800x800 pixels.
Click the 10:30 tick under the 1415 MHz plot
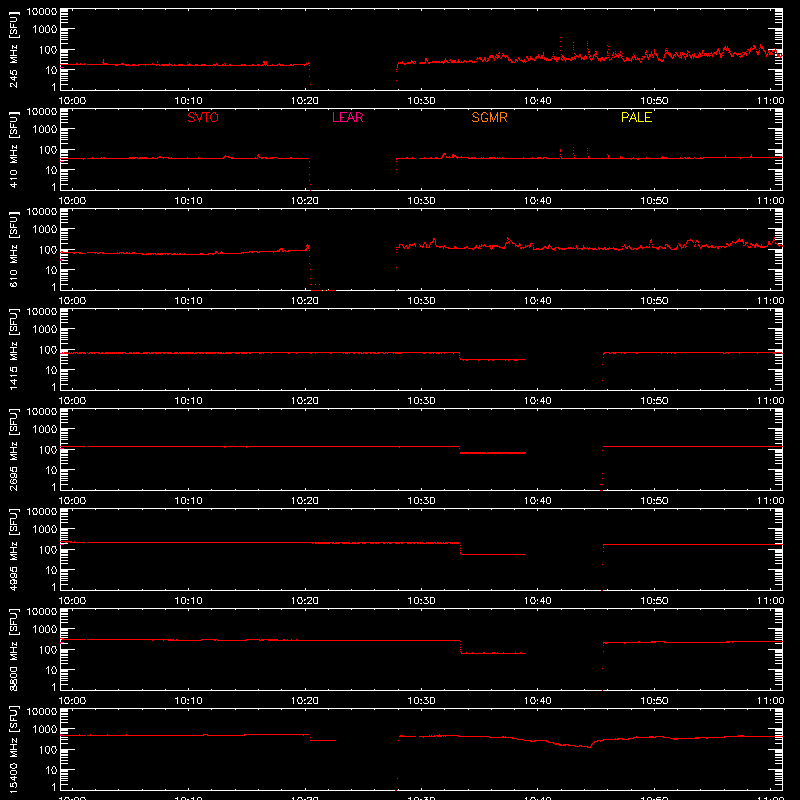[x=421, y=401]
